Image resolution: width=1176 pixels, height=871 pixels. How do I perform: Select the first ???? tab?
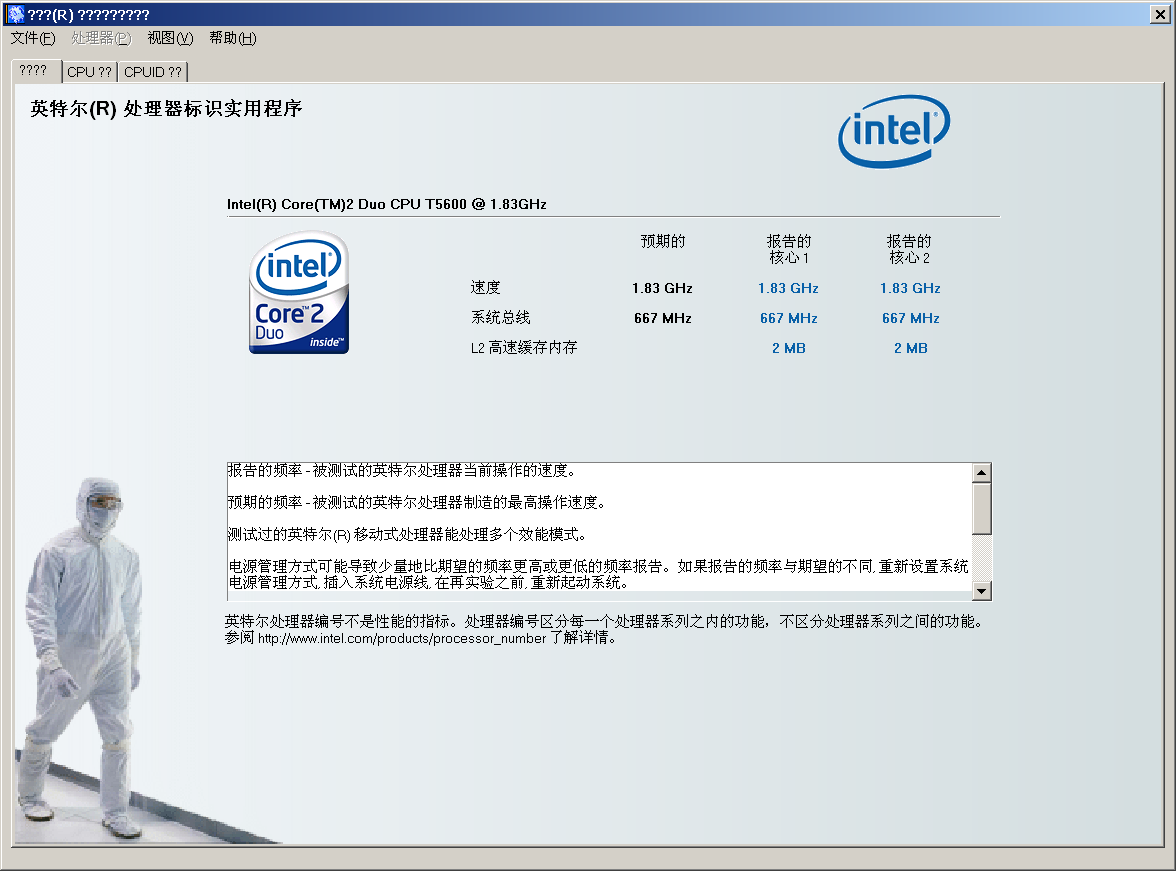coord(34,71)
